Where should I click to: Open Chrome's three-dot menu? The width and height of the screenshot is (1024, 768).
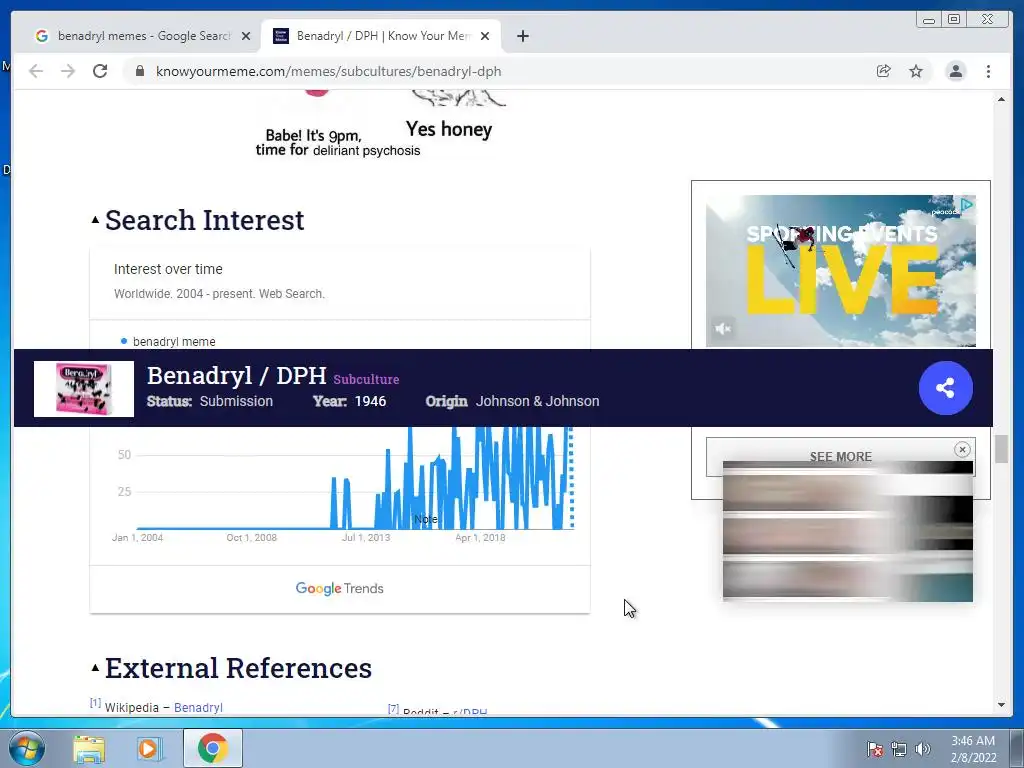988,71
